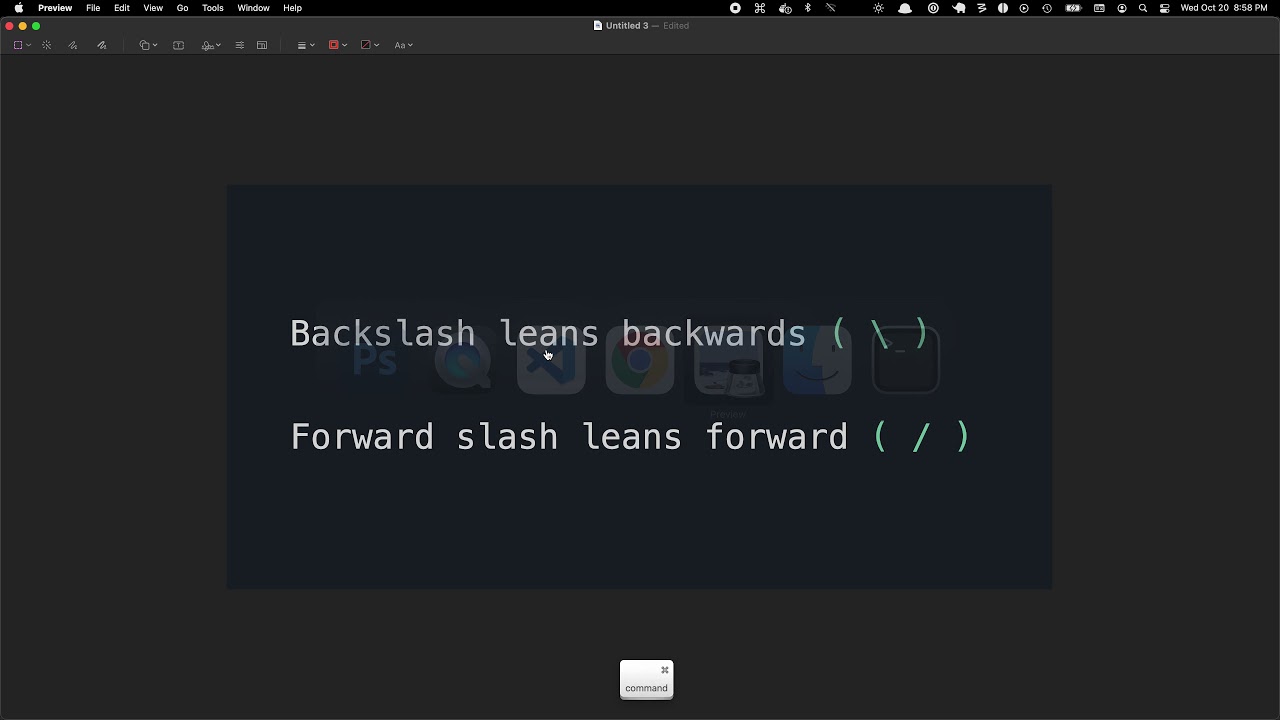Open the Preview application menu
Image resolution: width=1280 pixels, height=720 pixels.
pos(55,8)
